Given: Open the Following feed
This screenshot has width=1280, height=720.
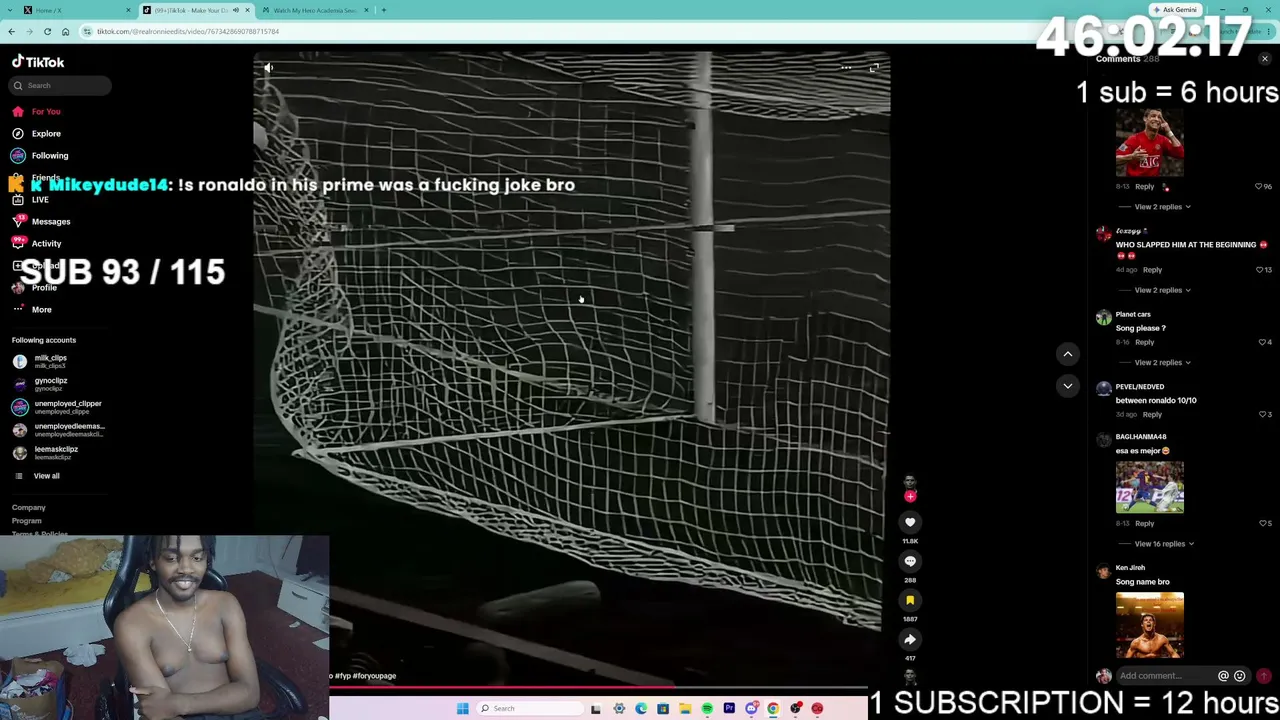Looking at the screenshot, I should [40, 155].
